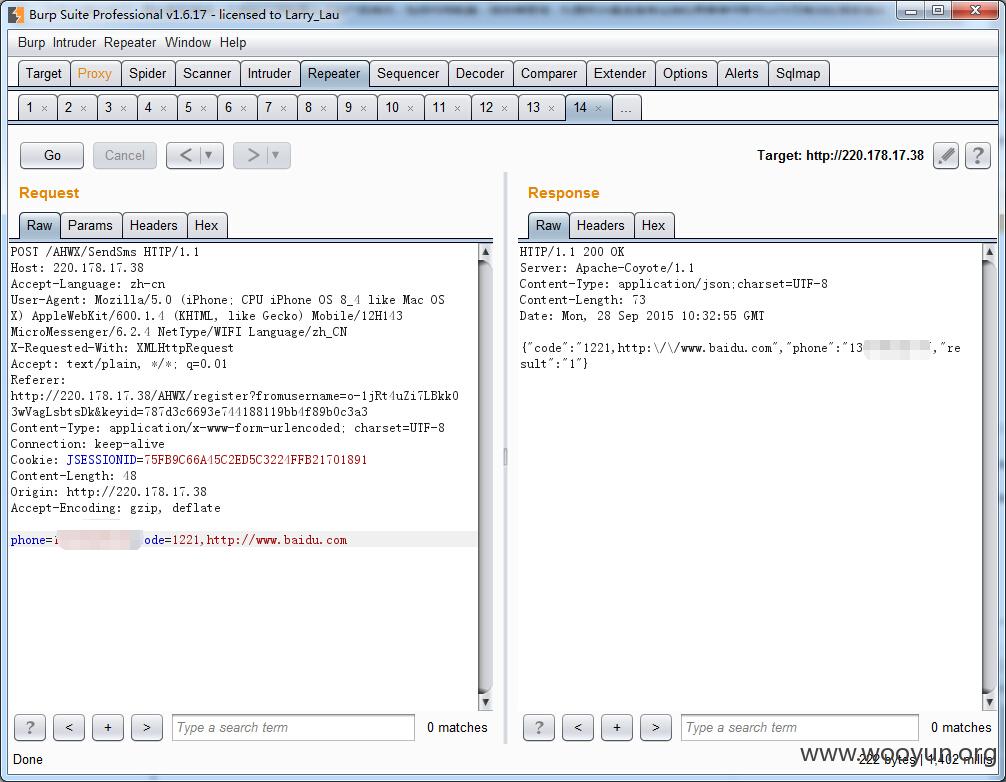Switch to the Proxy tab
This screenshot has width=1006, height=782.
[x=94, y=74]
